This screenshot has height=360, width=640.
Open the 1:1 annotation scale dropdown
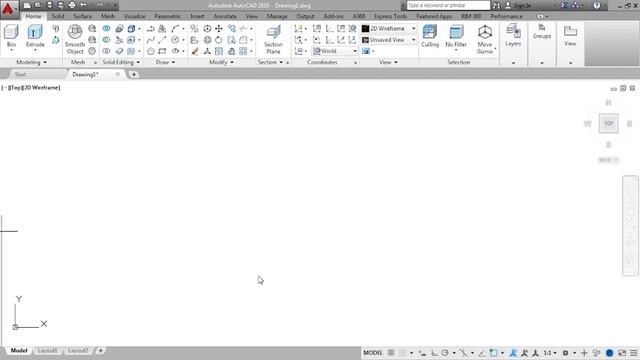pos(550,353)
